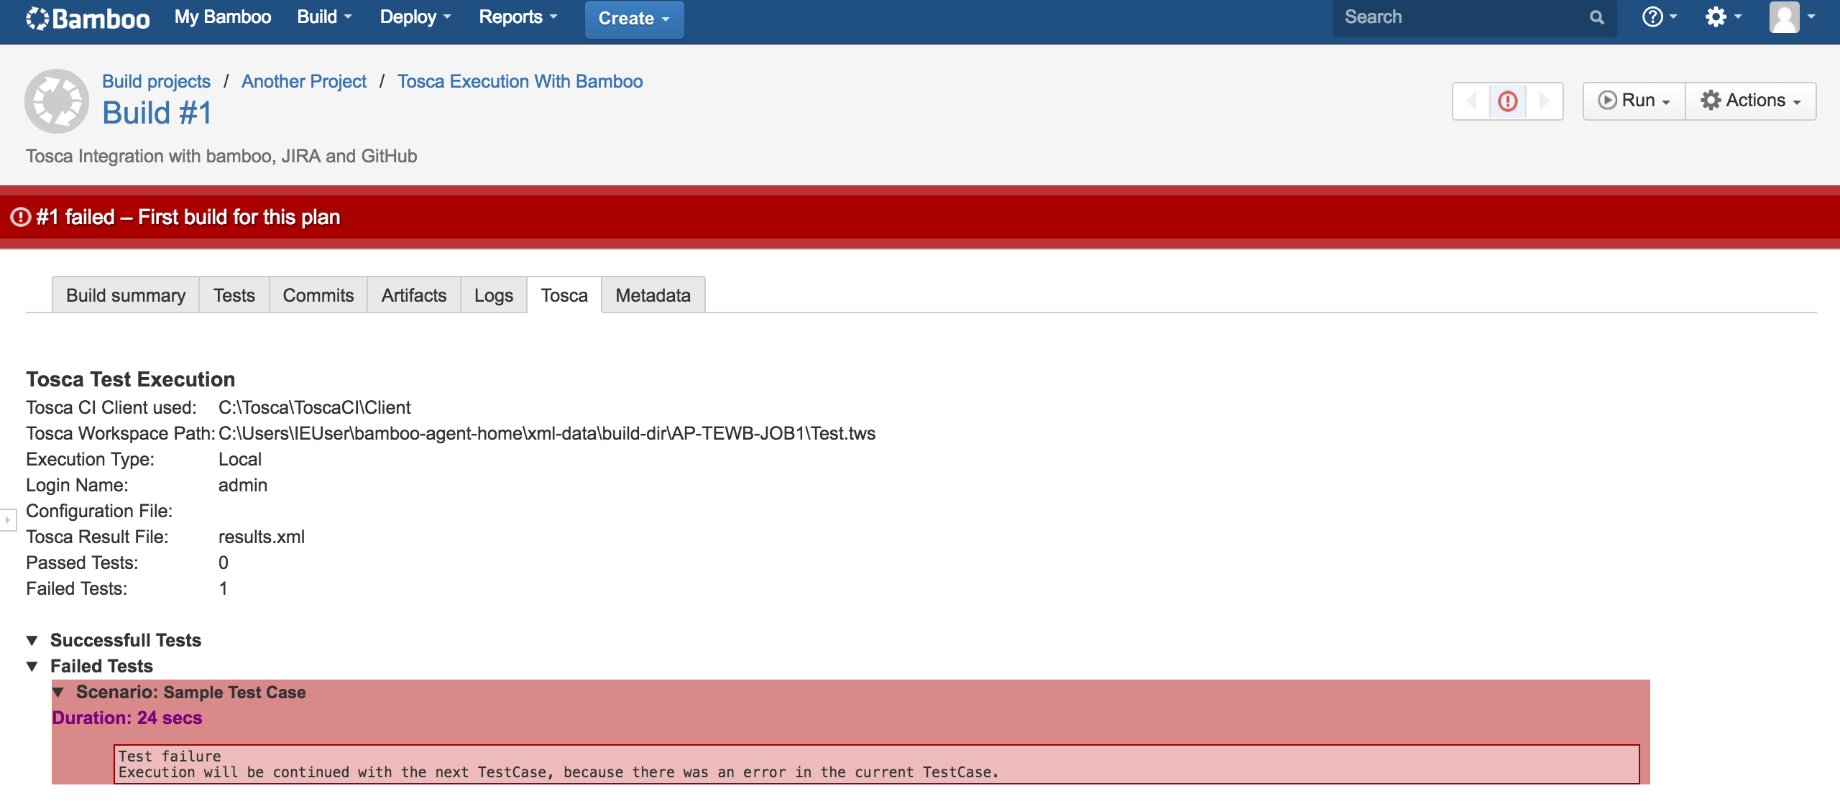The image size is (1840, 806).
Task: Click the Build #1 heading link
Action: tap(157, 113)
